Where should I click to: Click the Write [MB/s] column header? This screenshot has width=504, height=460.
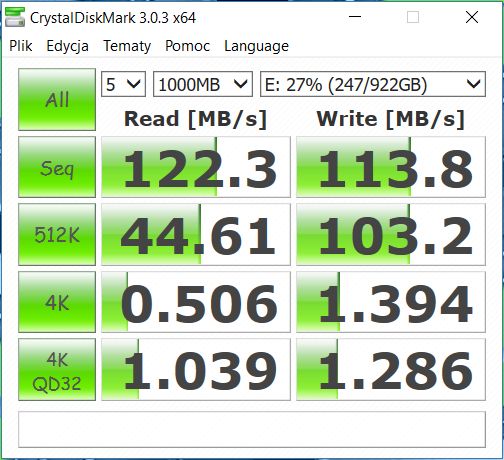pos(391,119)
